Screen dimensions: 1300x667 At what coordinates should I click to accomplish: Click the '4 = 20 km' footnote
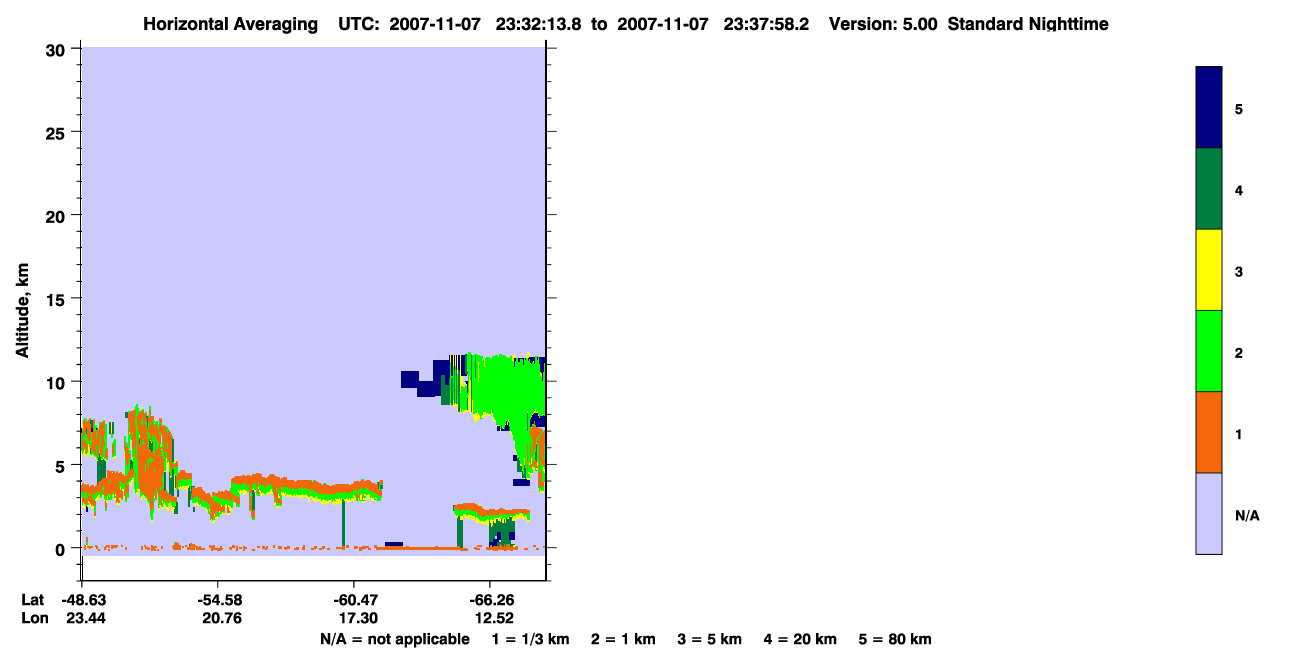[x=800, y=639]
